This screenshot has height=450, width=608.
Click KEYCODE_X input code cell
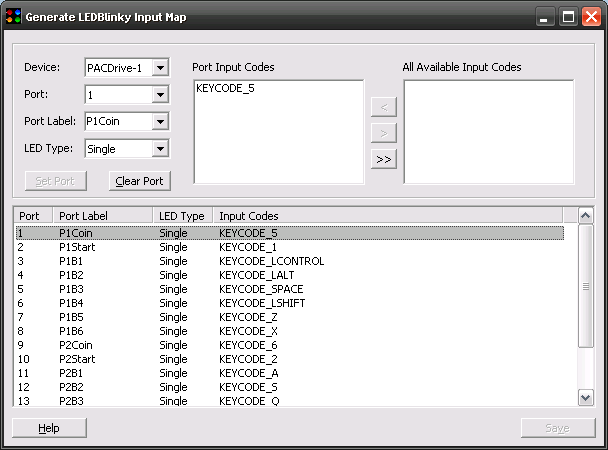click(248, 331)
